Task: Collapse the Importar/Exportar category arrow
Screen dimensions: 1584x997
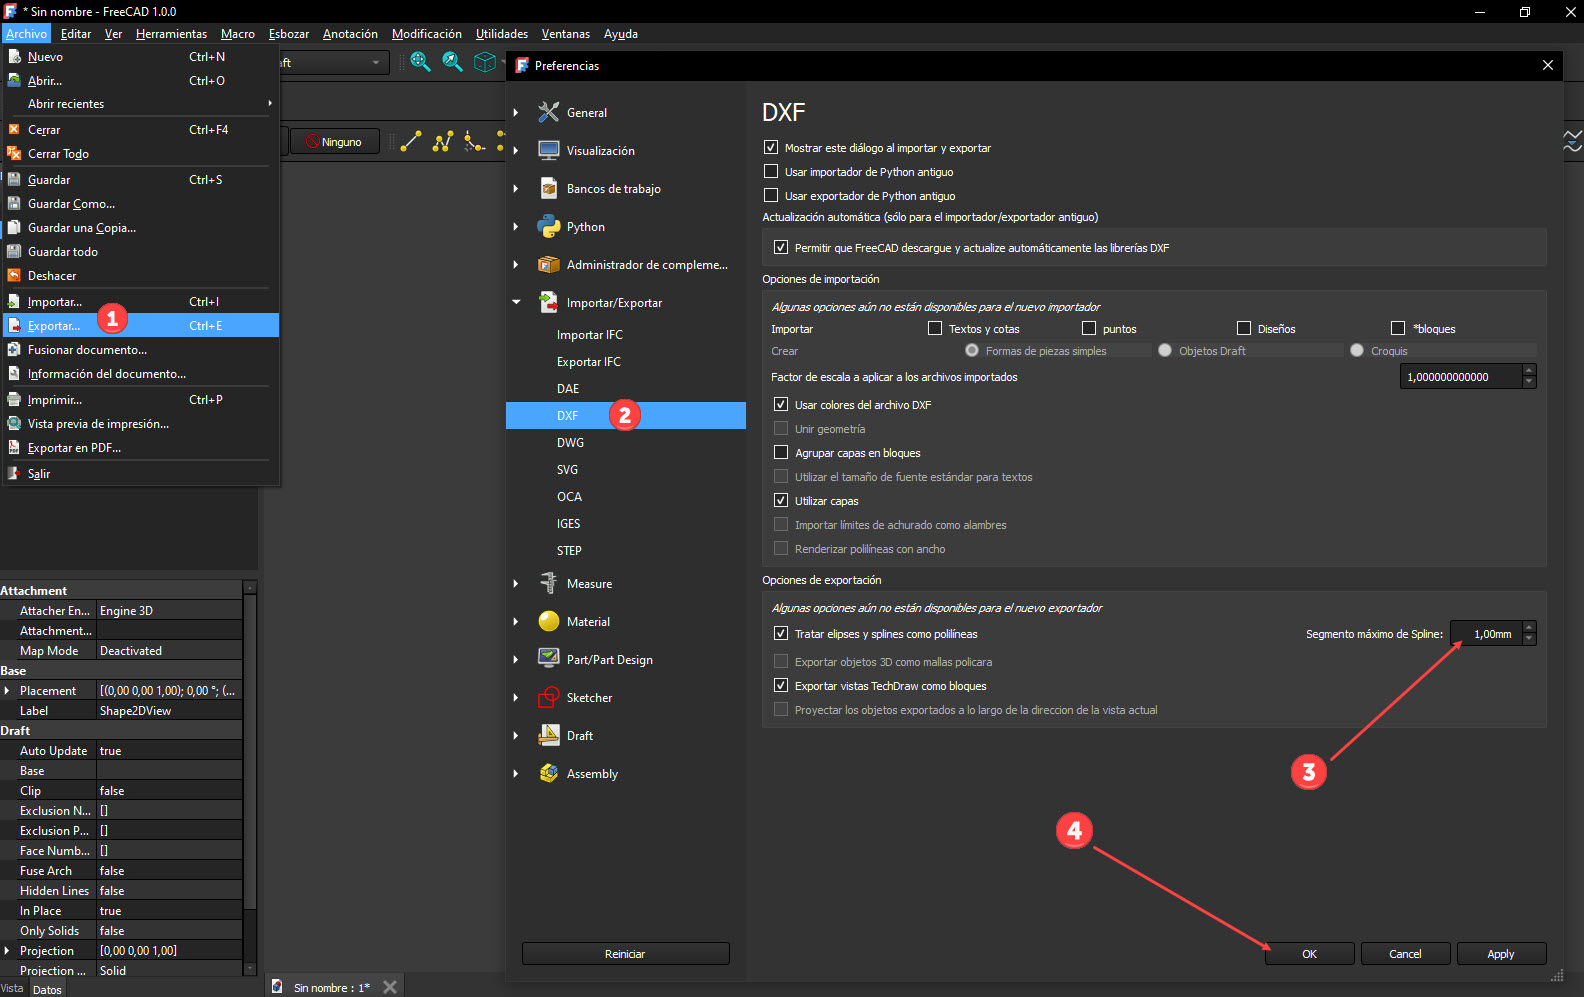Action: click(x=516, y=302)
